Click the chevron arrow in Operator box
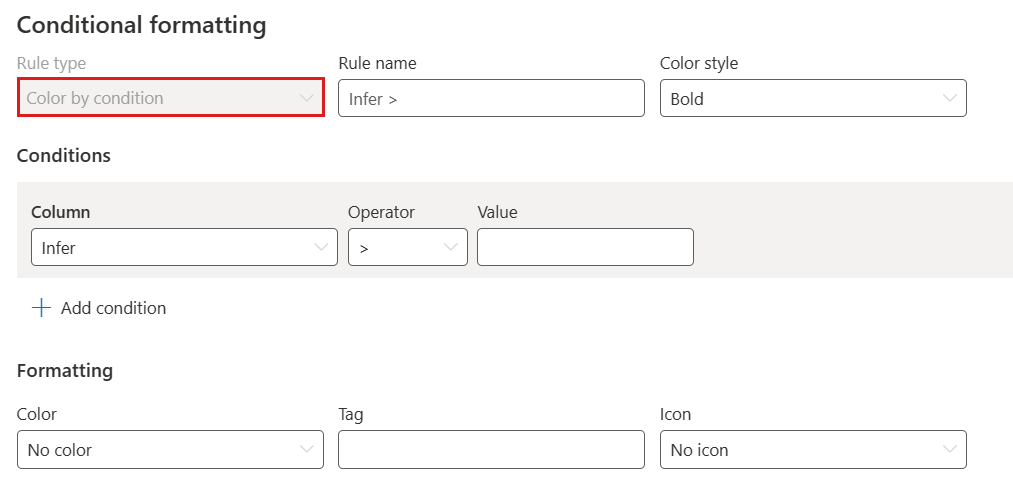1013x504 pixels. [x=450, y=248]
